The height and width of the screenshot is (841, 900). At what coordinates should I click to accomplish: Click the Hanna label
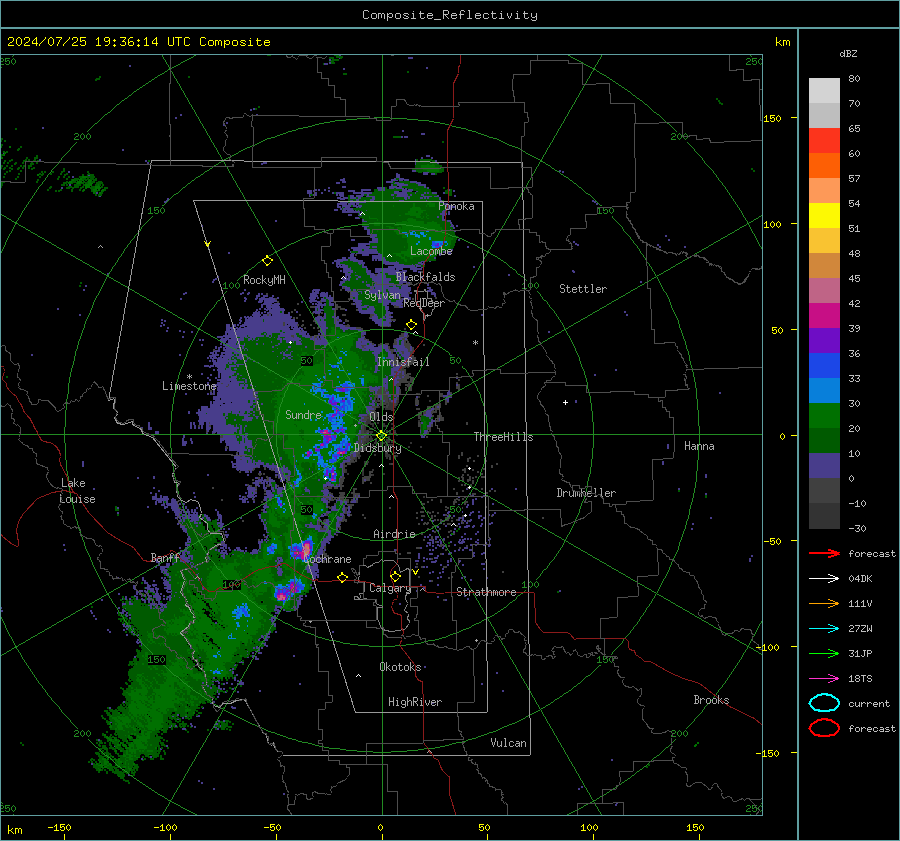(x=699, y=446)
